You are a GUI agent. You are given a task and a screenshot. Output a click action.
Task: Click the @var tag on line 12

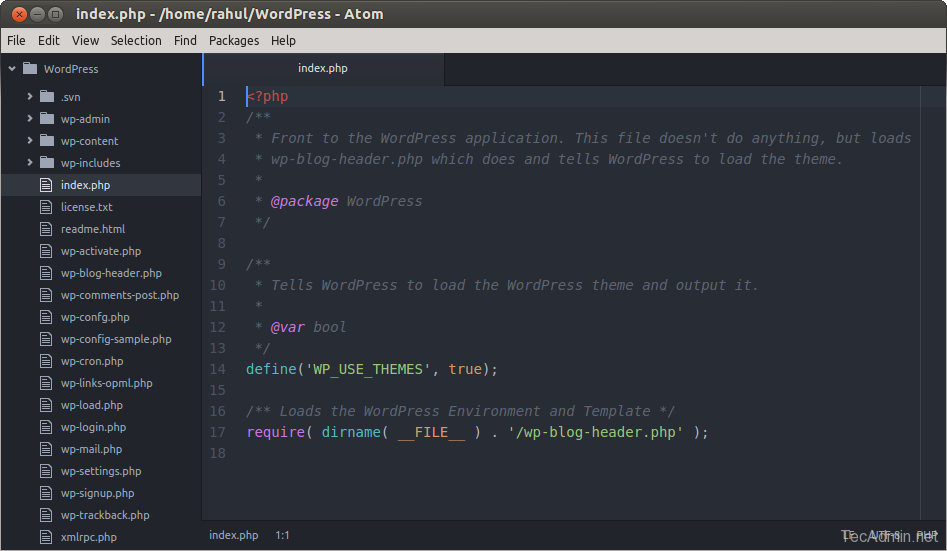(287, 327)
